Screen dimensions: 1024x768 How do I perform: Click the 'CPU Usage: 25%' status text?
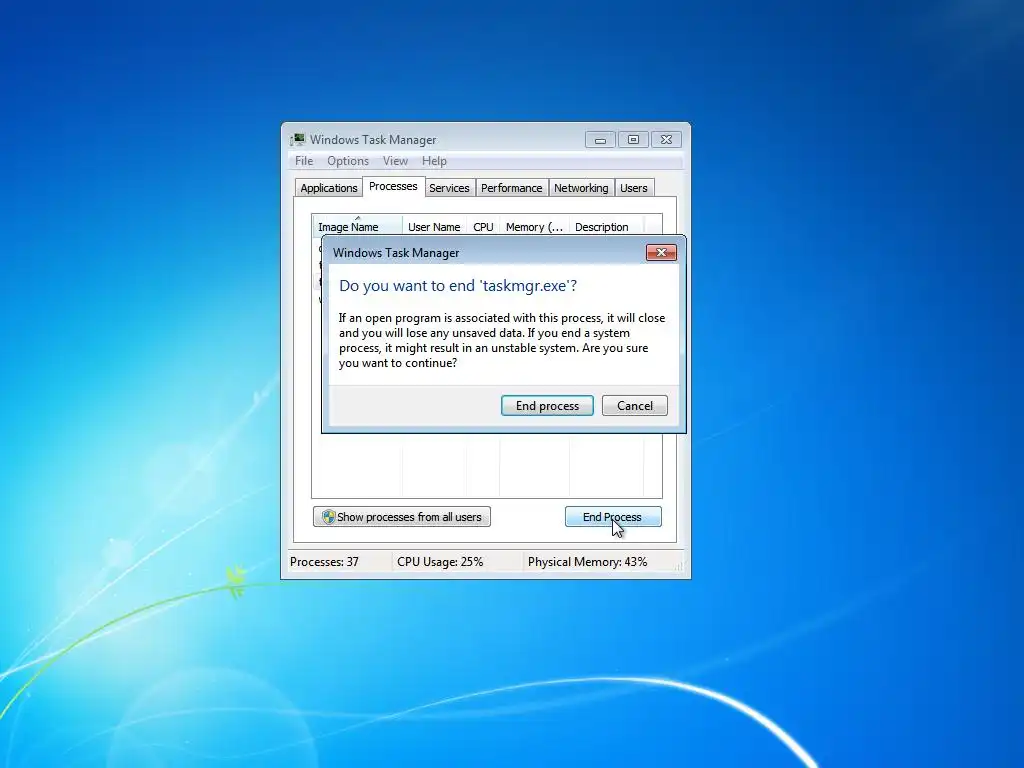click(x=440, y=562)
